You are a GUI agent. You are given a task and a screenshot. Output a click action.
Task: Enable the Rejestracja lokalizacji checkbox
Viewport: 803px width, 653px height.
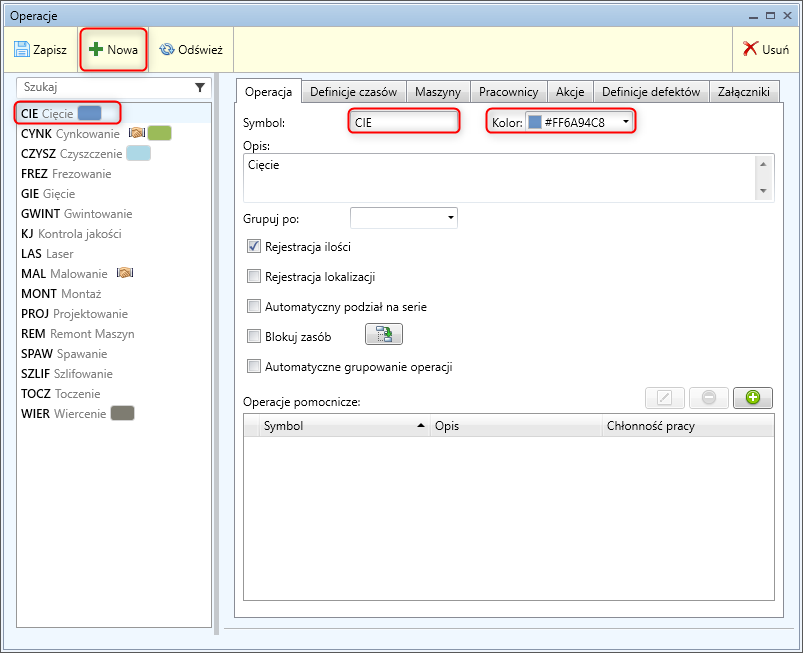(254, 277)
